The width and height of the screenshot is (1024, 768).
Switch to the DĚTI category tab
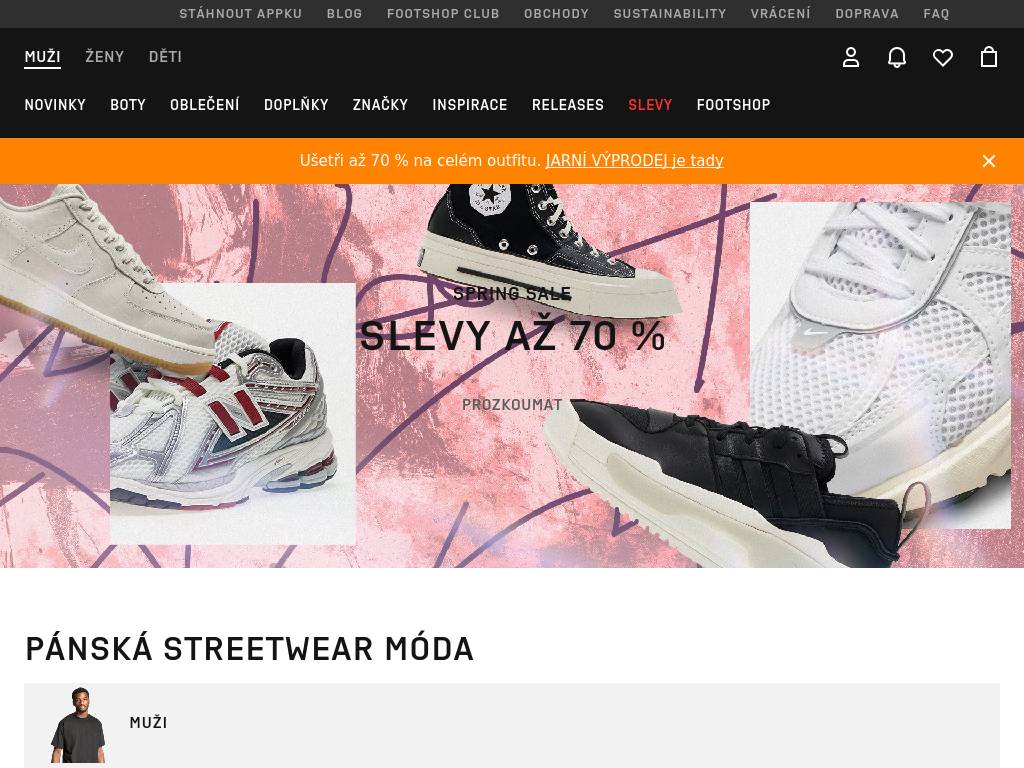tap(165, 57)
